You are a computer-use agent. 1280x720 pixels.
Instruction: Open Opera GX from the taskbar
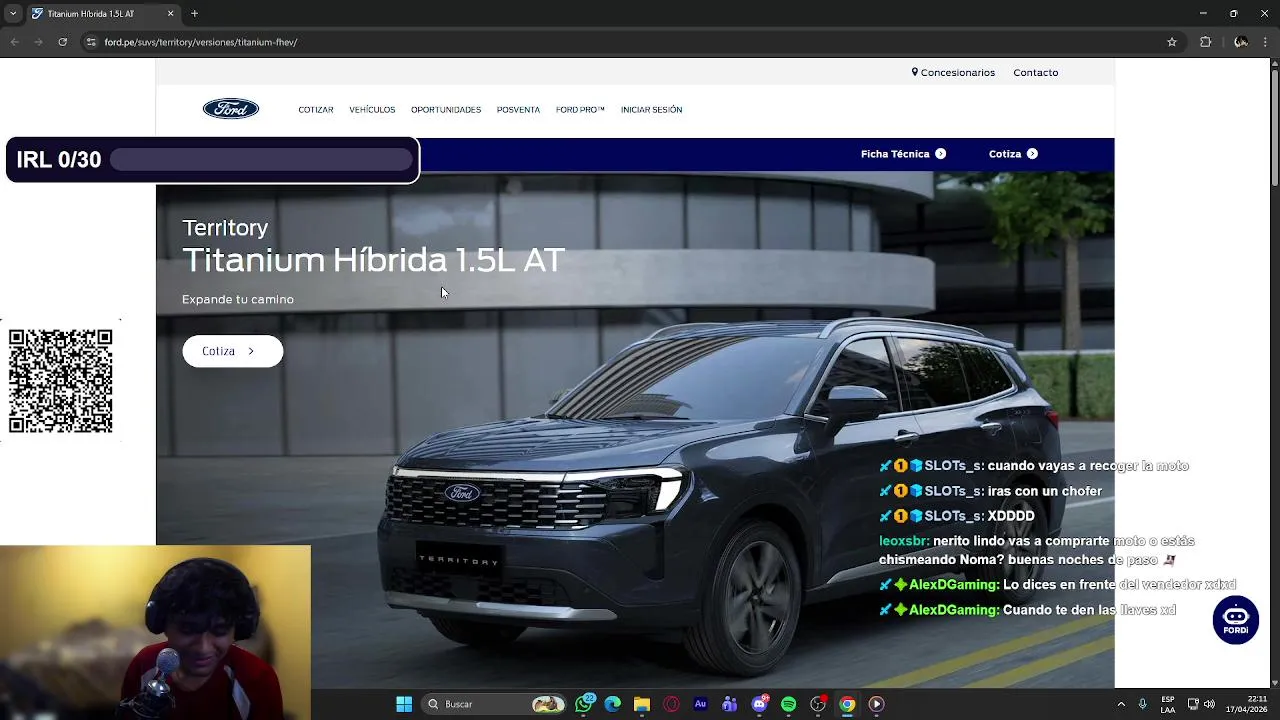(671, 704)
